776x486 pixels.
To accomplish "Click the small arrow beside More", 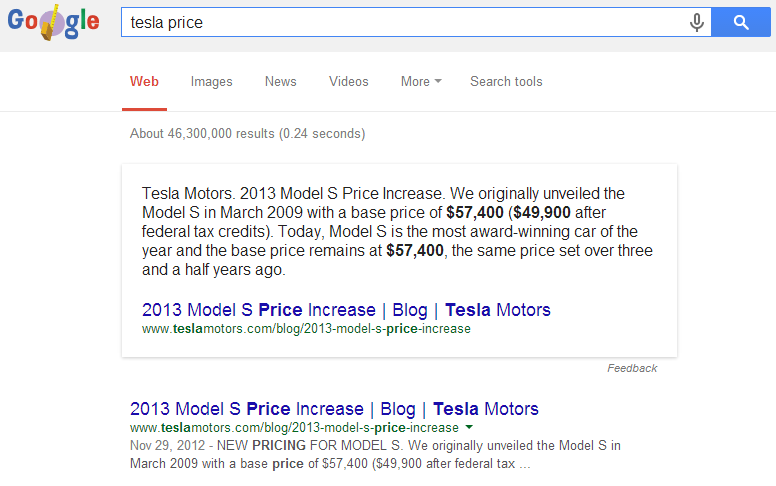I will pyautogui.click(x=438, y=82).
